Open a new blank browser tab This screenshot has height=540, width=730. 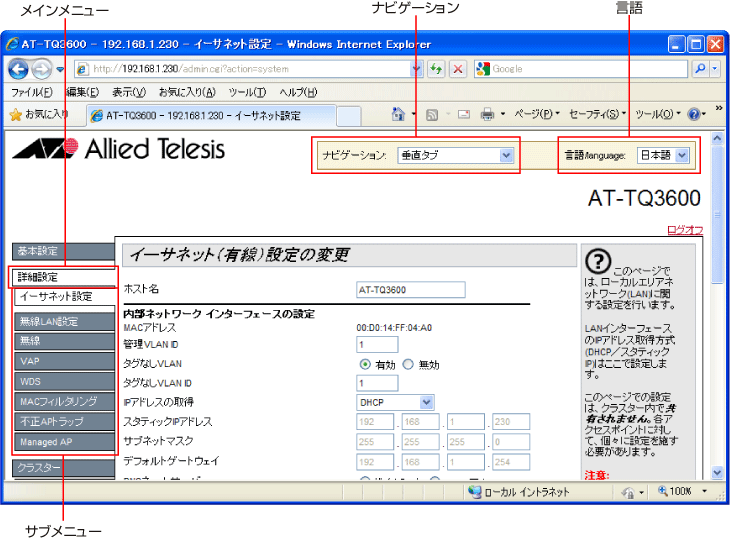[x=349, y=116]
